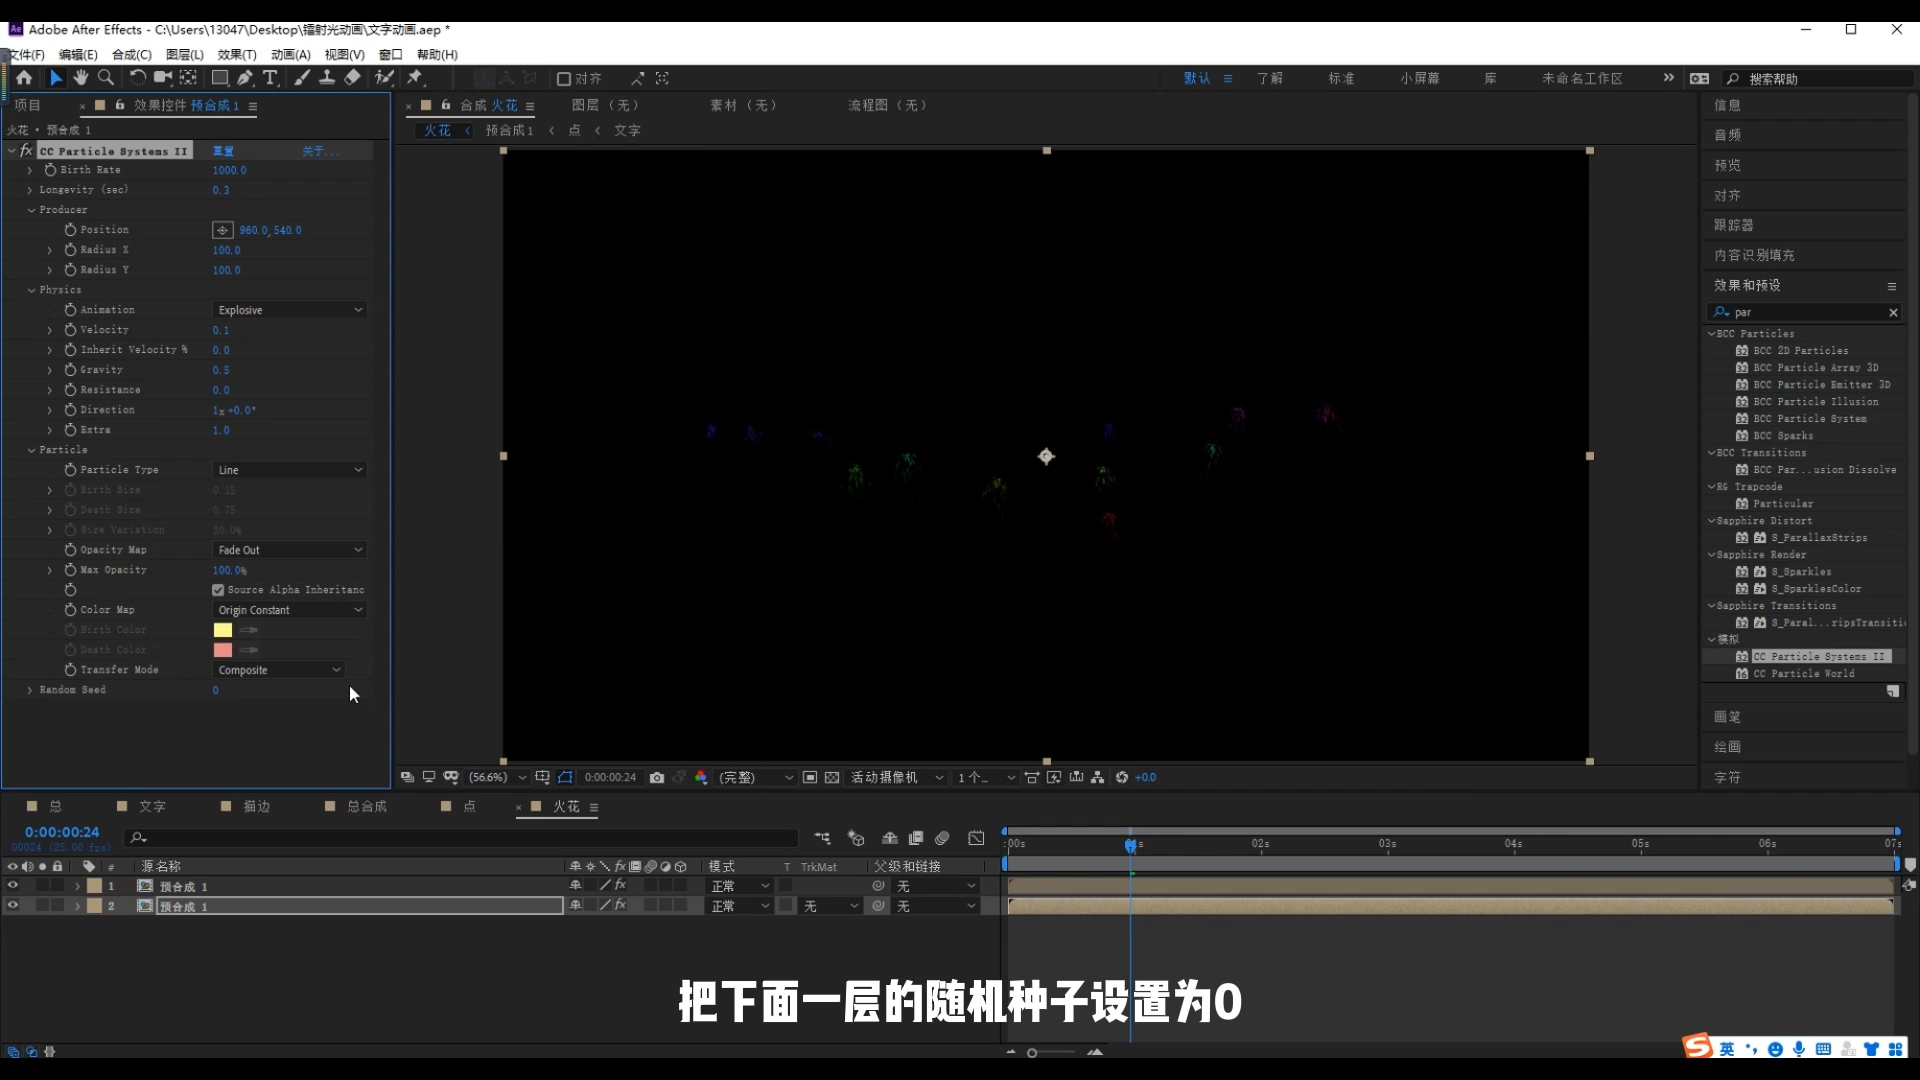
Task: Click the yellow Birth Color swatch
Action: (222, 630)
